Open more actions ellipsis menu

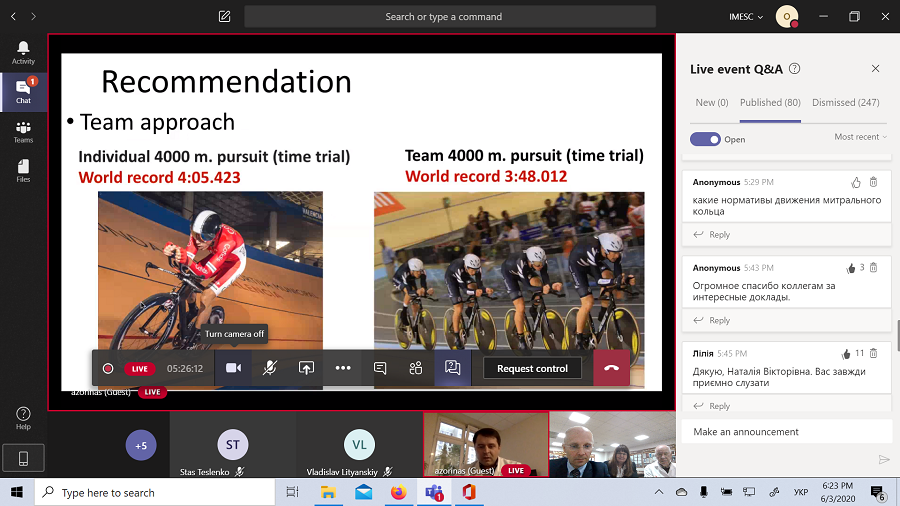click(x=343, y=368)
